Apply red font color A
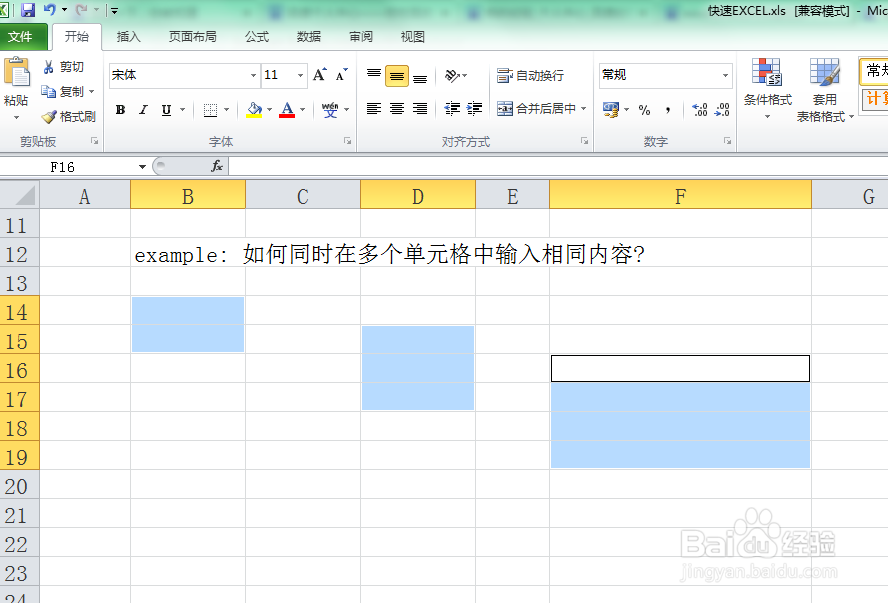This screenshot has width=888, height=603. (x=287, y=110)
